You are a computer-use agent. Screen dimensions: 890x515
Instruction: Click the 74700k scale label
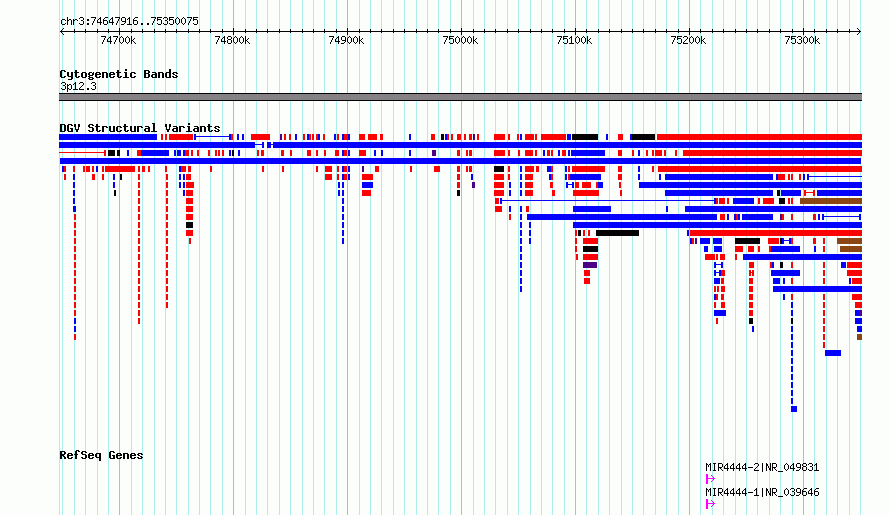click(x=118, y=40)
